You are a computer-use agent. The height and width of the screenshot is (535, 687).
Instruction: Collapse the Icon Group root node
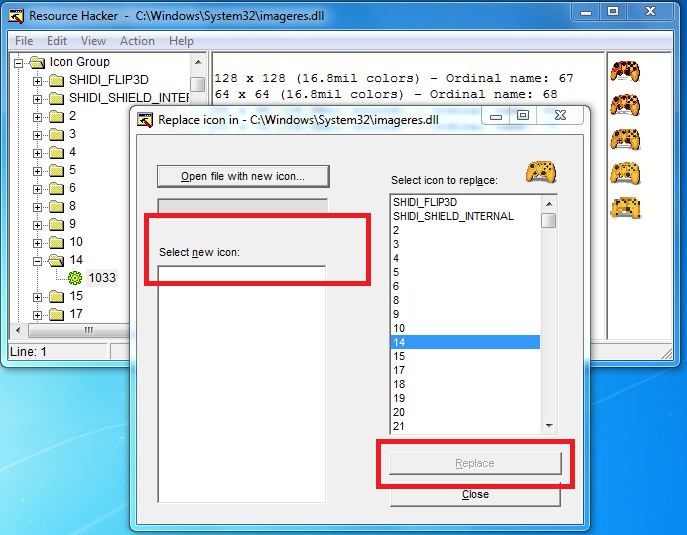18,63
